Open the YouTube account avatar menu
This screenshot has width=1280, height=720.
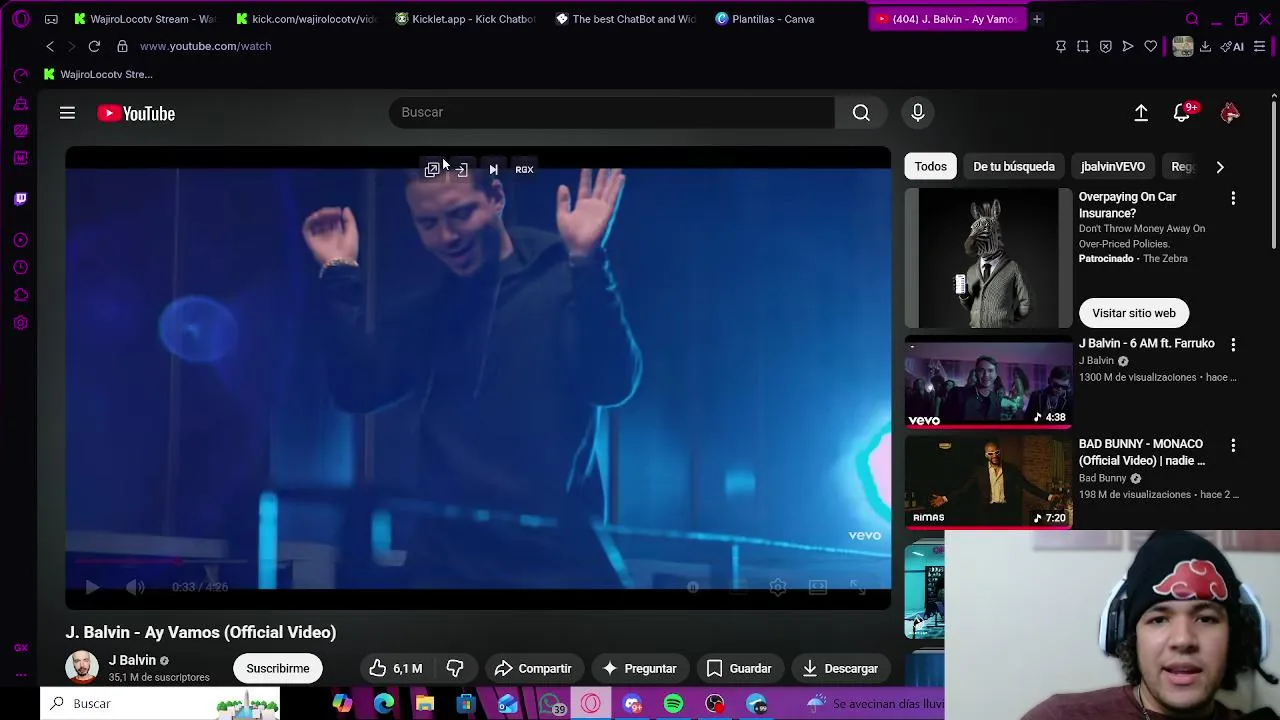tap(1230, 113)
